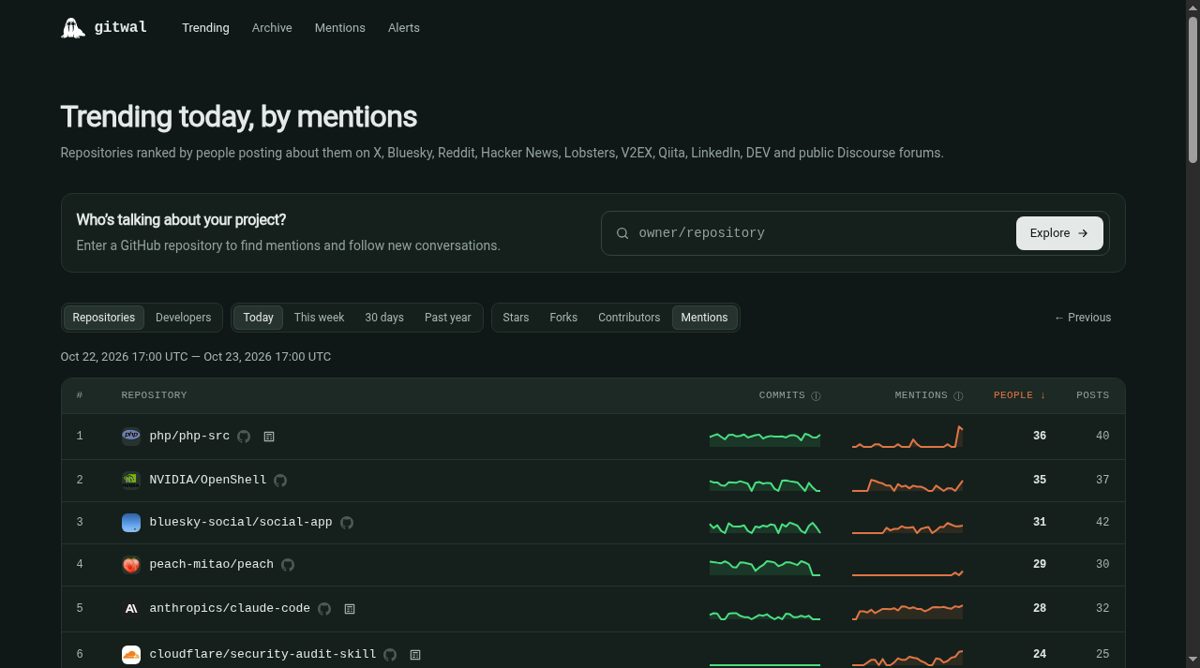Click the cloudflare avatar icon
The image size is (1200, 668).
coord(131,654)
